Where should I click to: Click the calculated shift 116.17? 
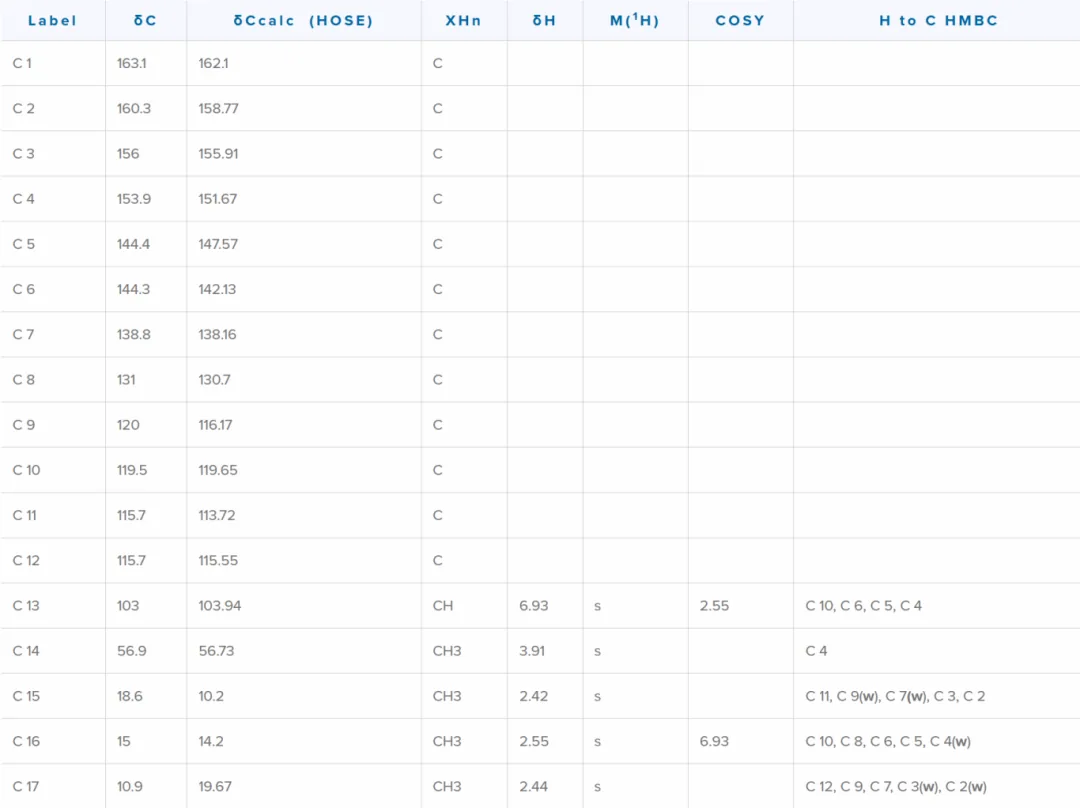(x=215, y=425)
